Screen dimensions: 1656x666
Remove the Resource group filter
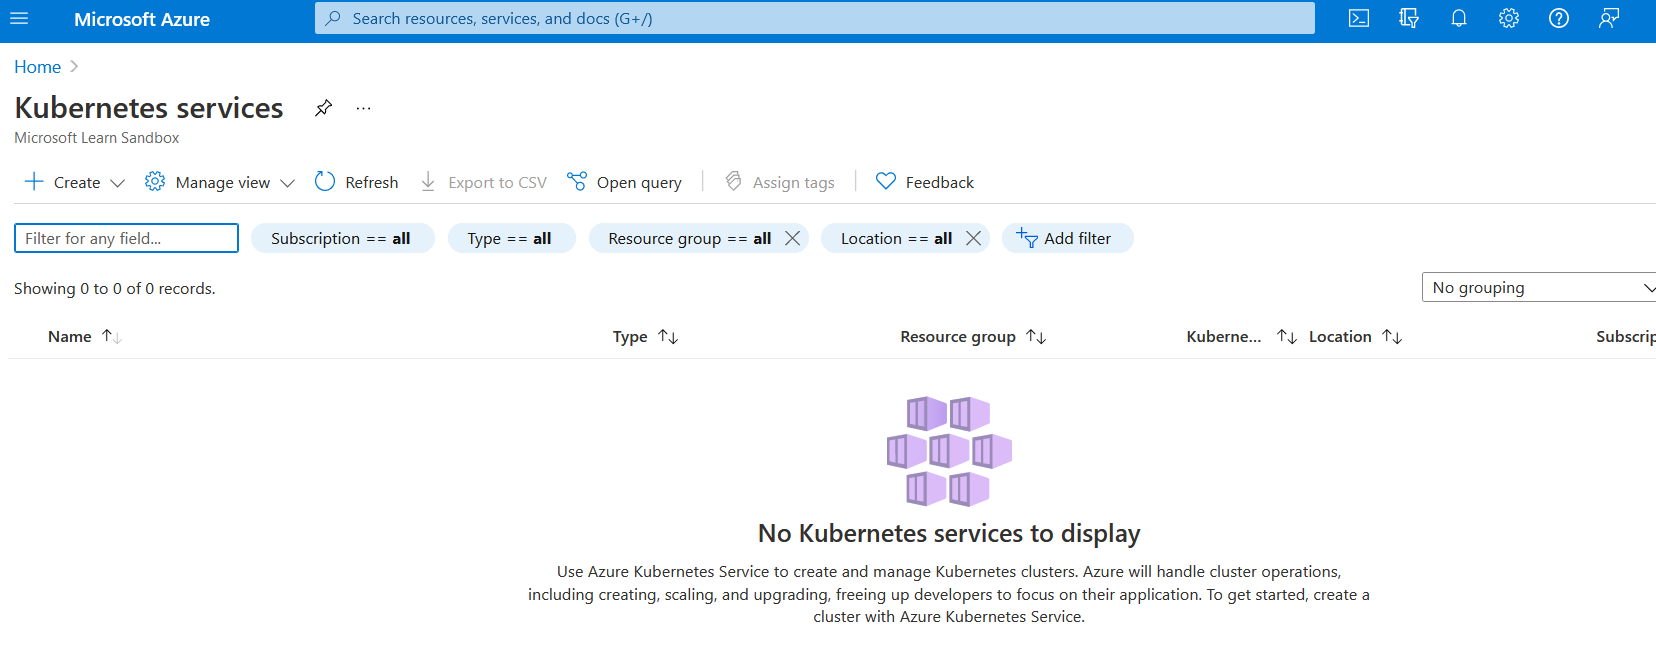(x=793, y=238)
